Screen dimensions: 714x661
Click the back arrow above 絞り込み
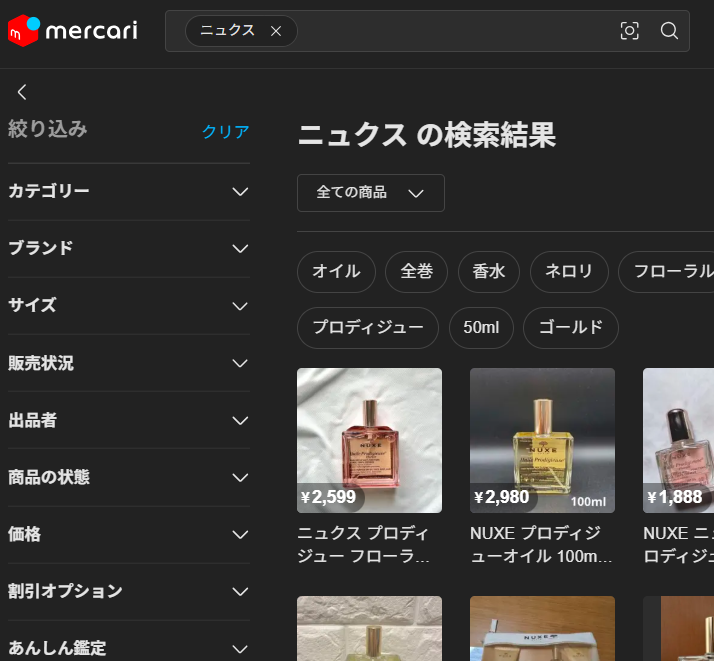pyautogui.click(x=22, y=92)
